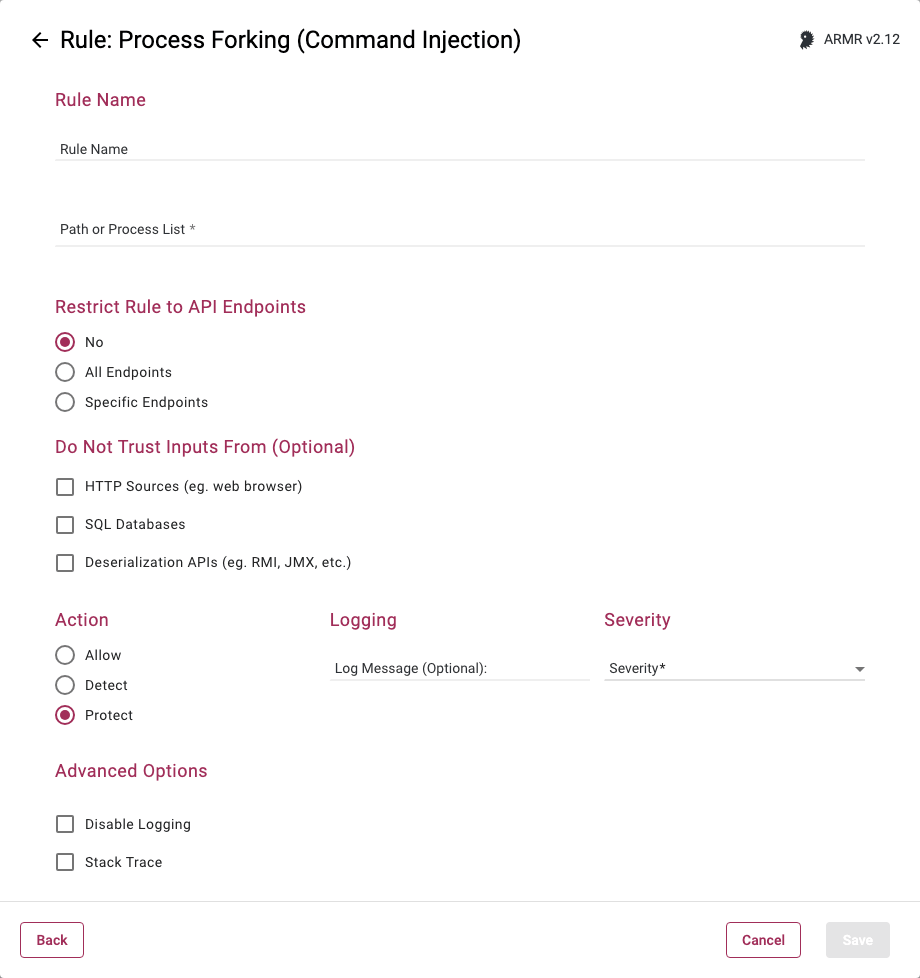Viewport: 920px width, 978px height.
Task: Tick Deserialization APIs checkbox
Action: coord(65,563)
